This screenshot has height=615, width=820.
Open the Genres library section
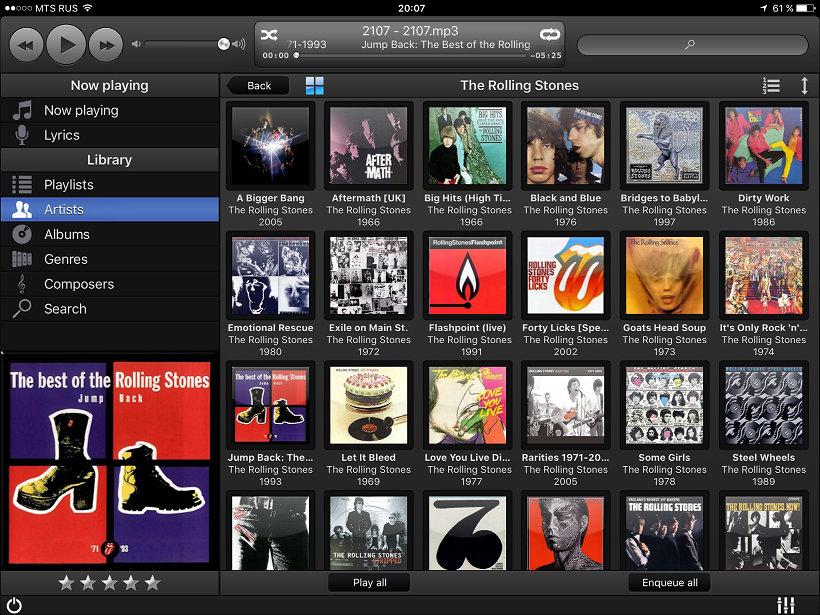click(x=110, y=259)
